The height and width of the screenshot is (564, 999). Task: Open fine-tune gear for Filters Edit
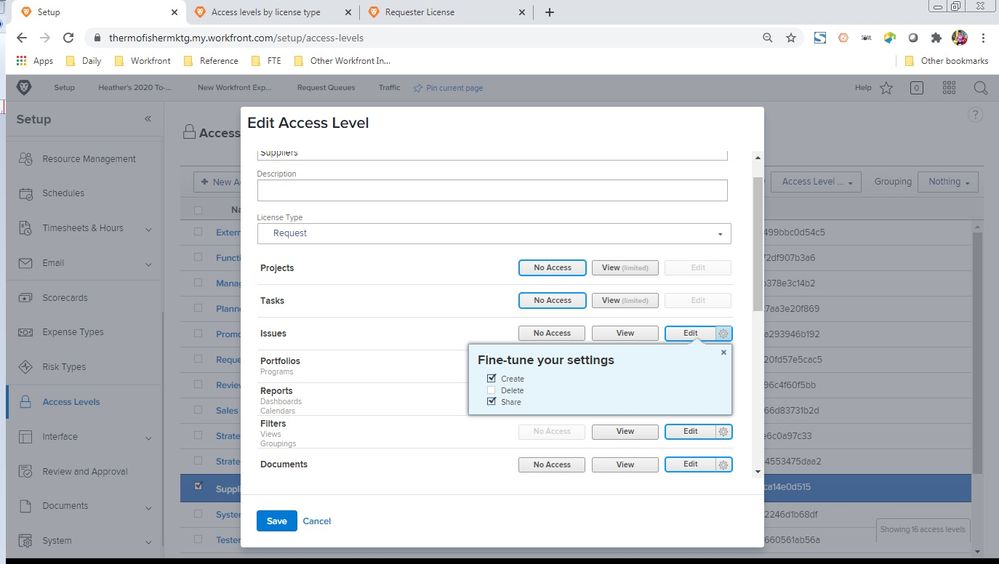[x=724, y=432]
